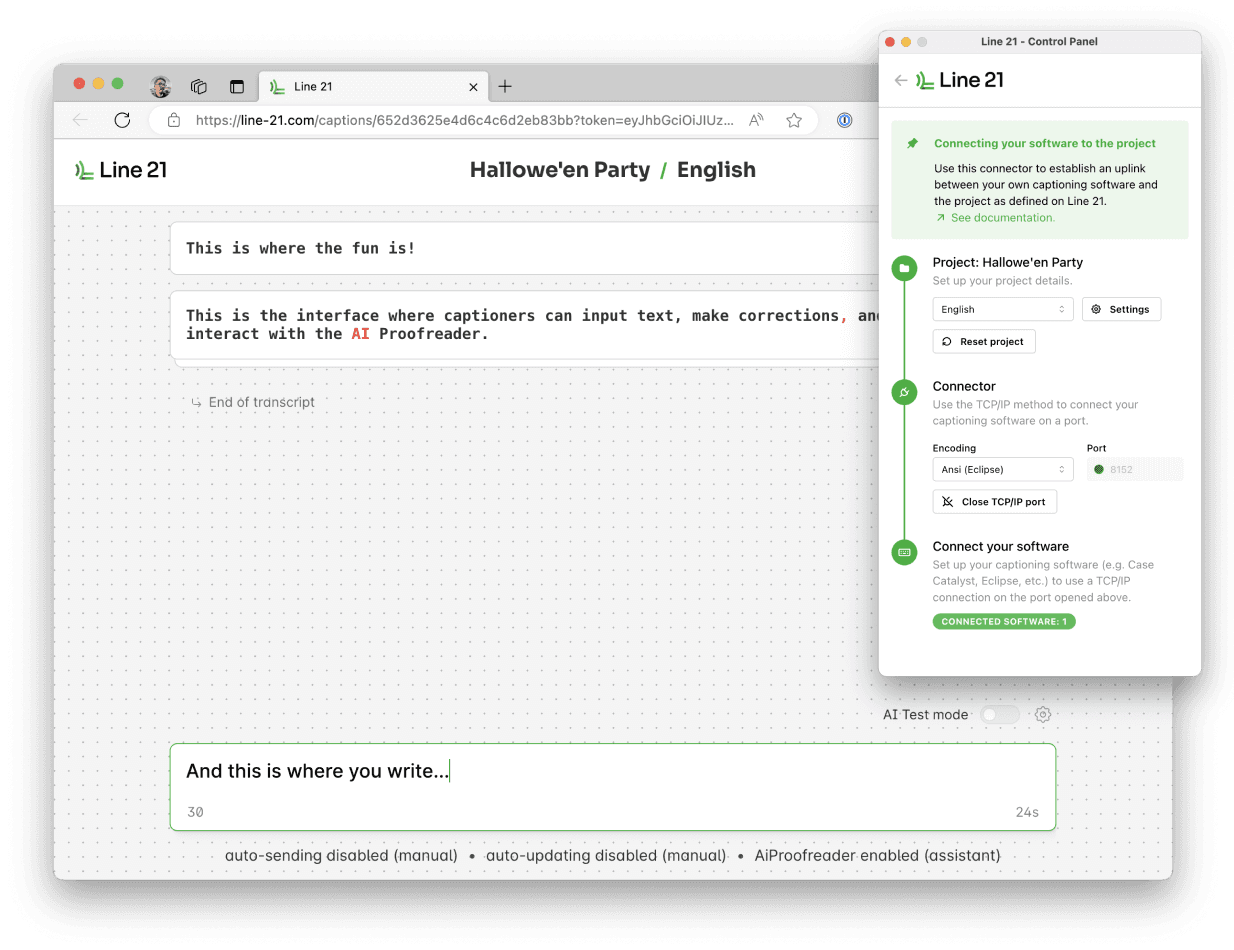Screen dimensions: 1234x950
Task: Click the pin icon in green notice
Action: click(x=912, y=144)
